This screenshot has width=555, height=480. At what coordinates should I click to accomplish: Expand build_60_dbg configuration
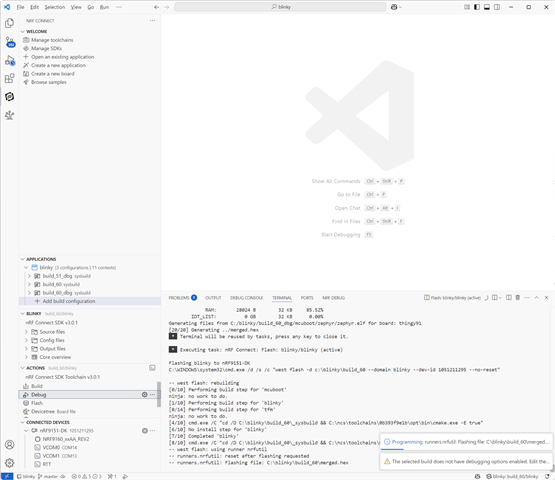29,293
